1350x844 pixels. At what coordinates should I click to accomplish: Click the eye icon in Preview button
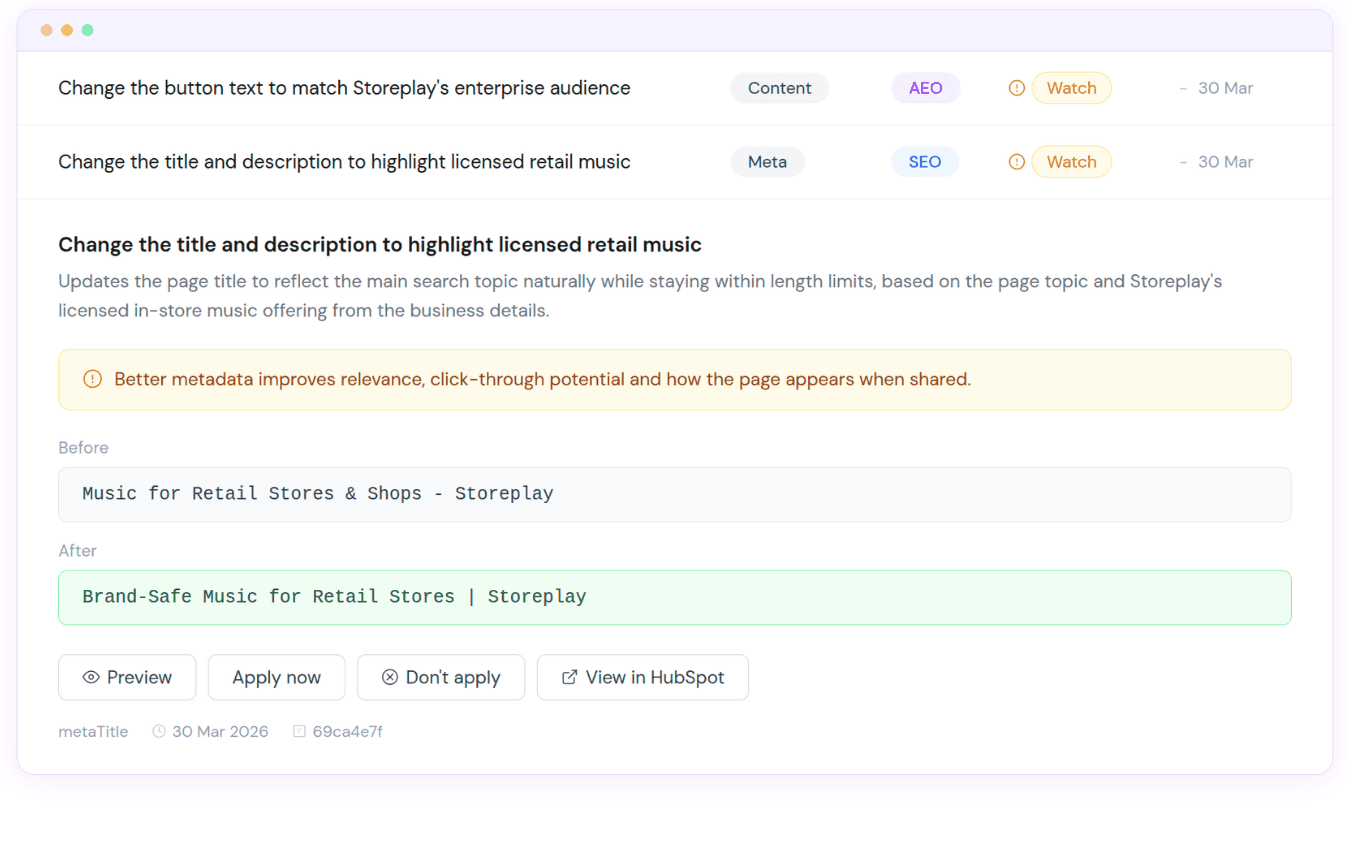coord(91,677)
